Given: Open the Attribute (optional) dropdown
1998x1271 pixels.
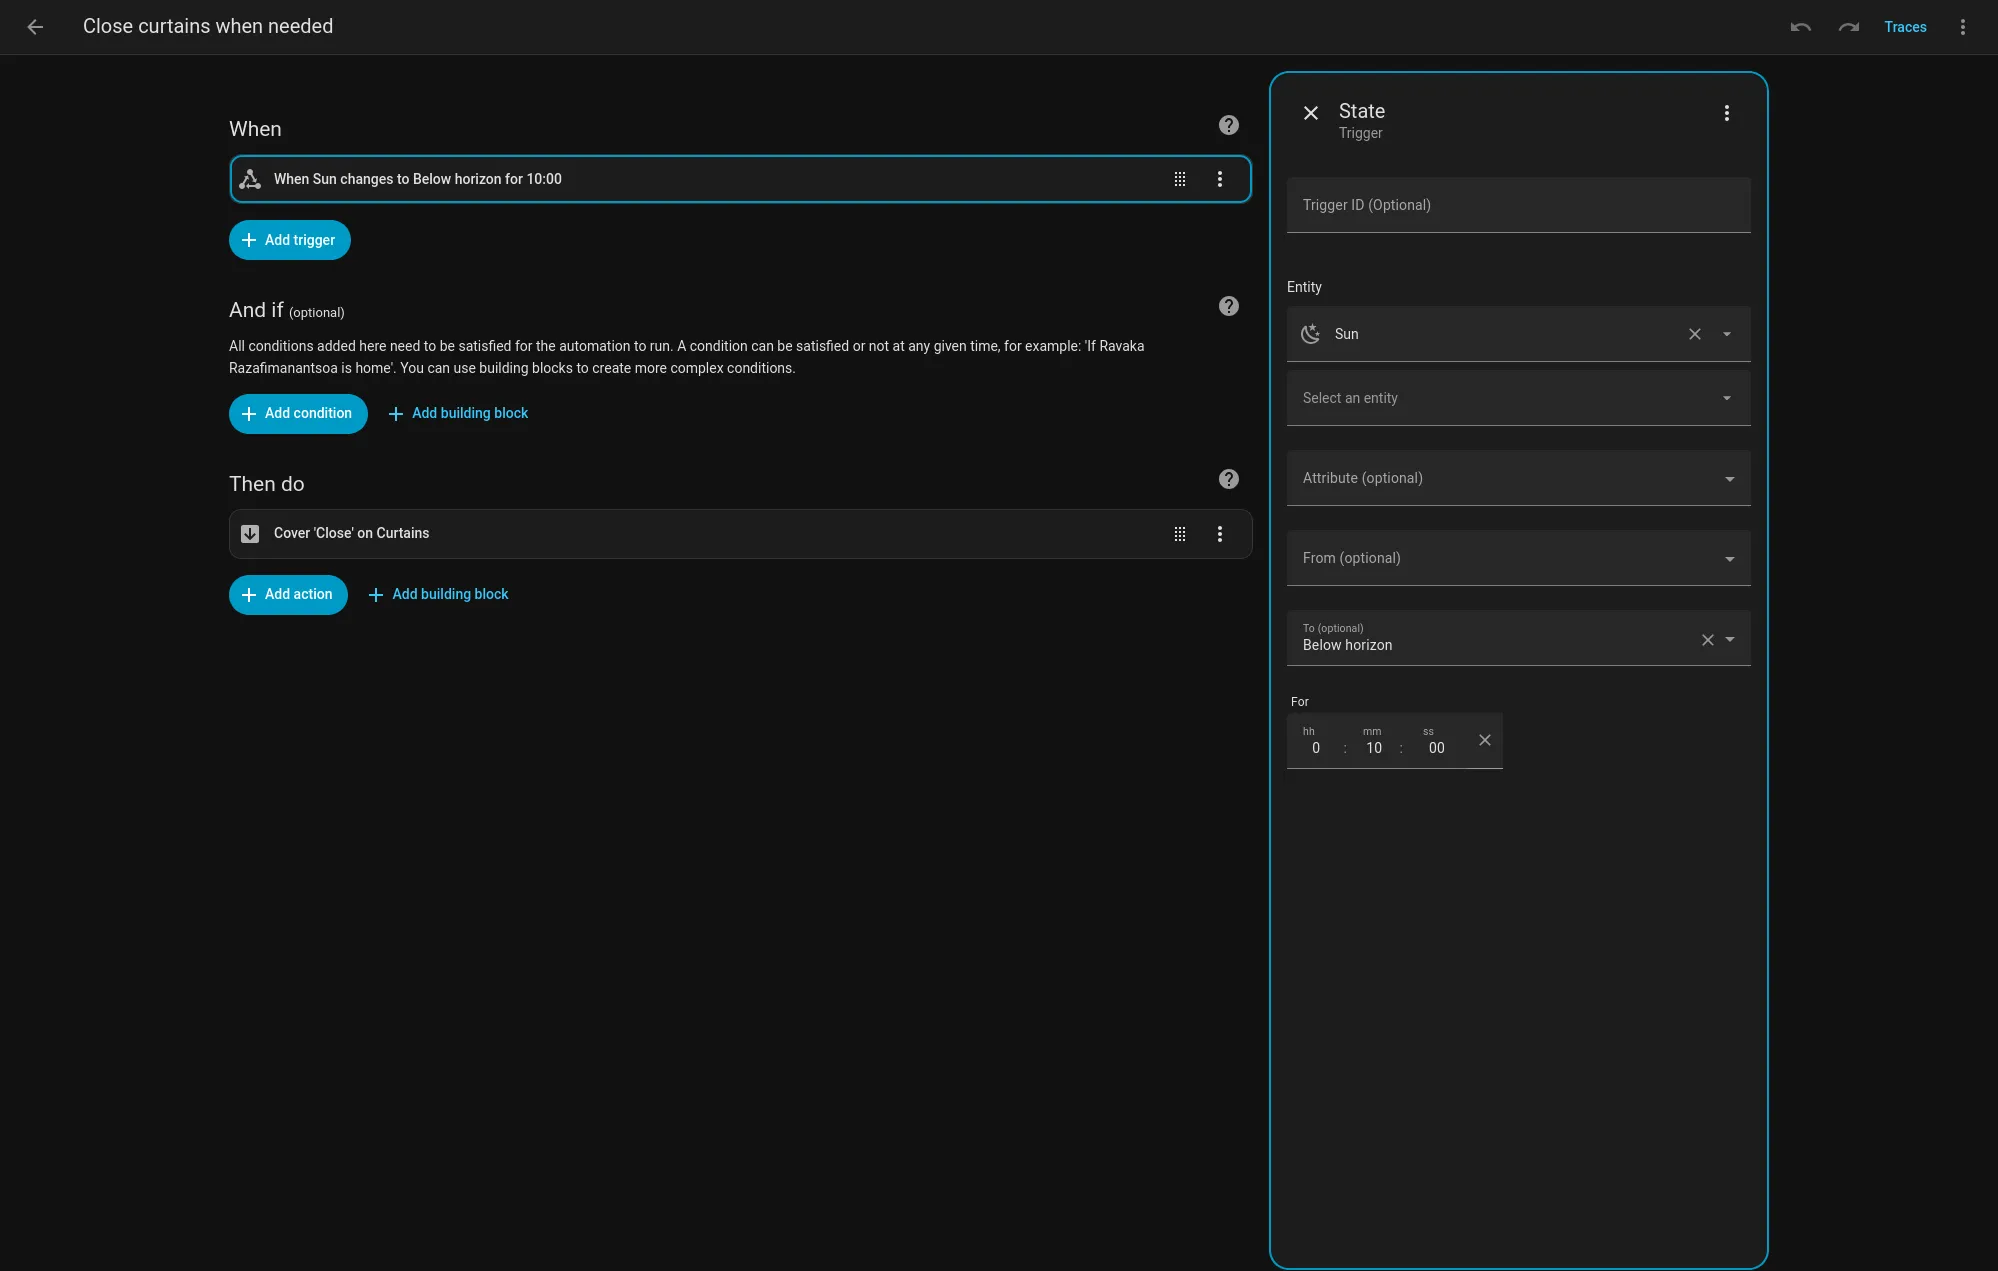Looking at the screenshot, I should [x=1729, y=478].
